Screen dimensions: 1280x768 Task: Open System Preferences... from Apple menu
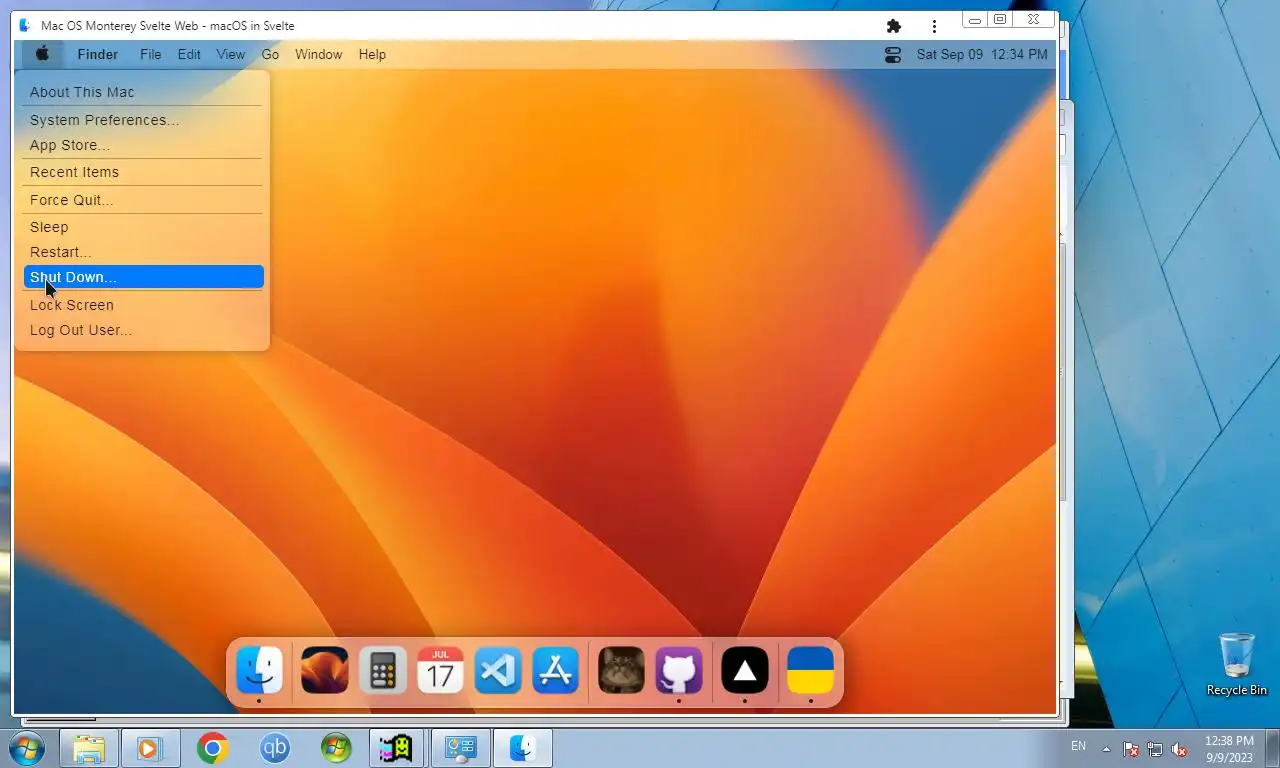[142, 120]
